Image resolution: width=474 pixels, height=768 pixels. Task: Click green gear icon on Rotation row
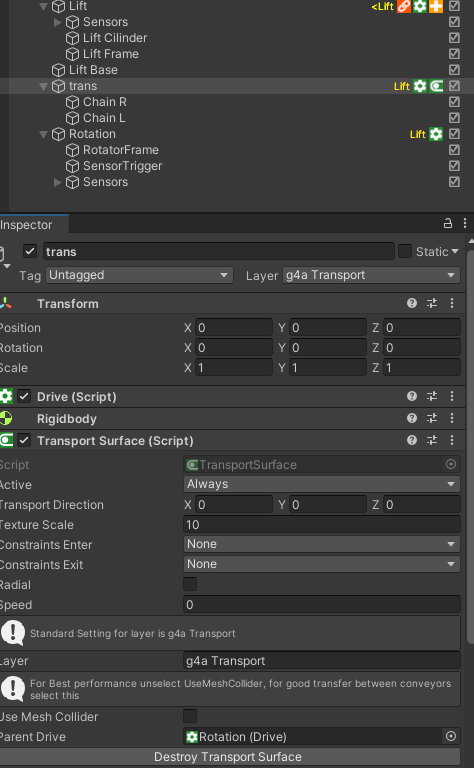pyautogui.click(x=436, y=134)
